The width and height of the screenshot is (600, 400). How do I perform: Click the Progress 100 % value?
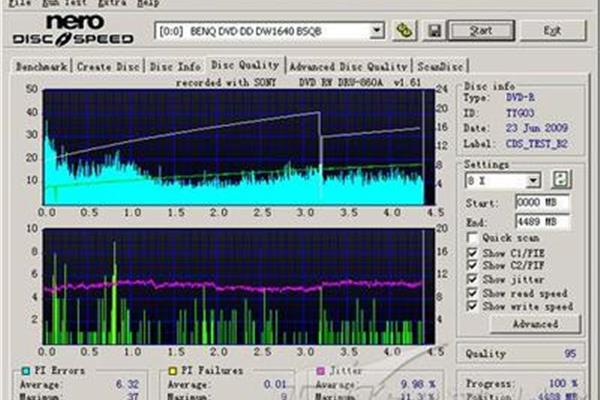pyautogui.click(x=562, y=383)
